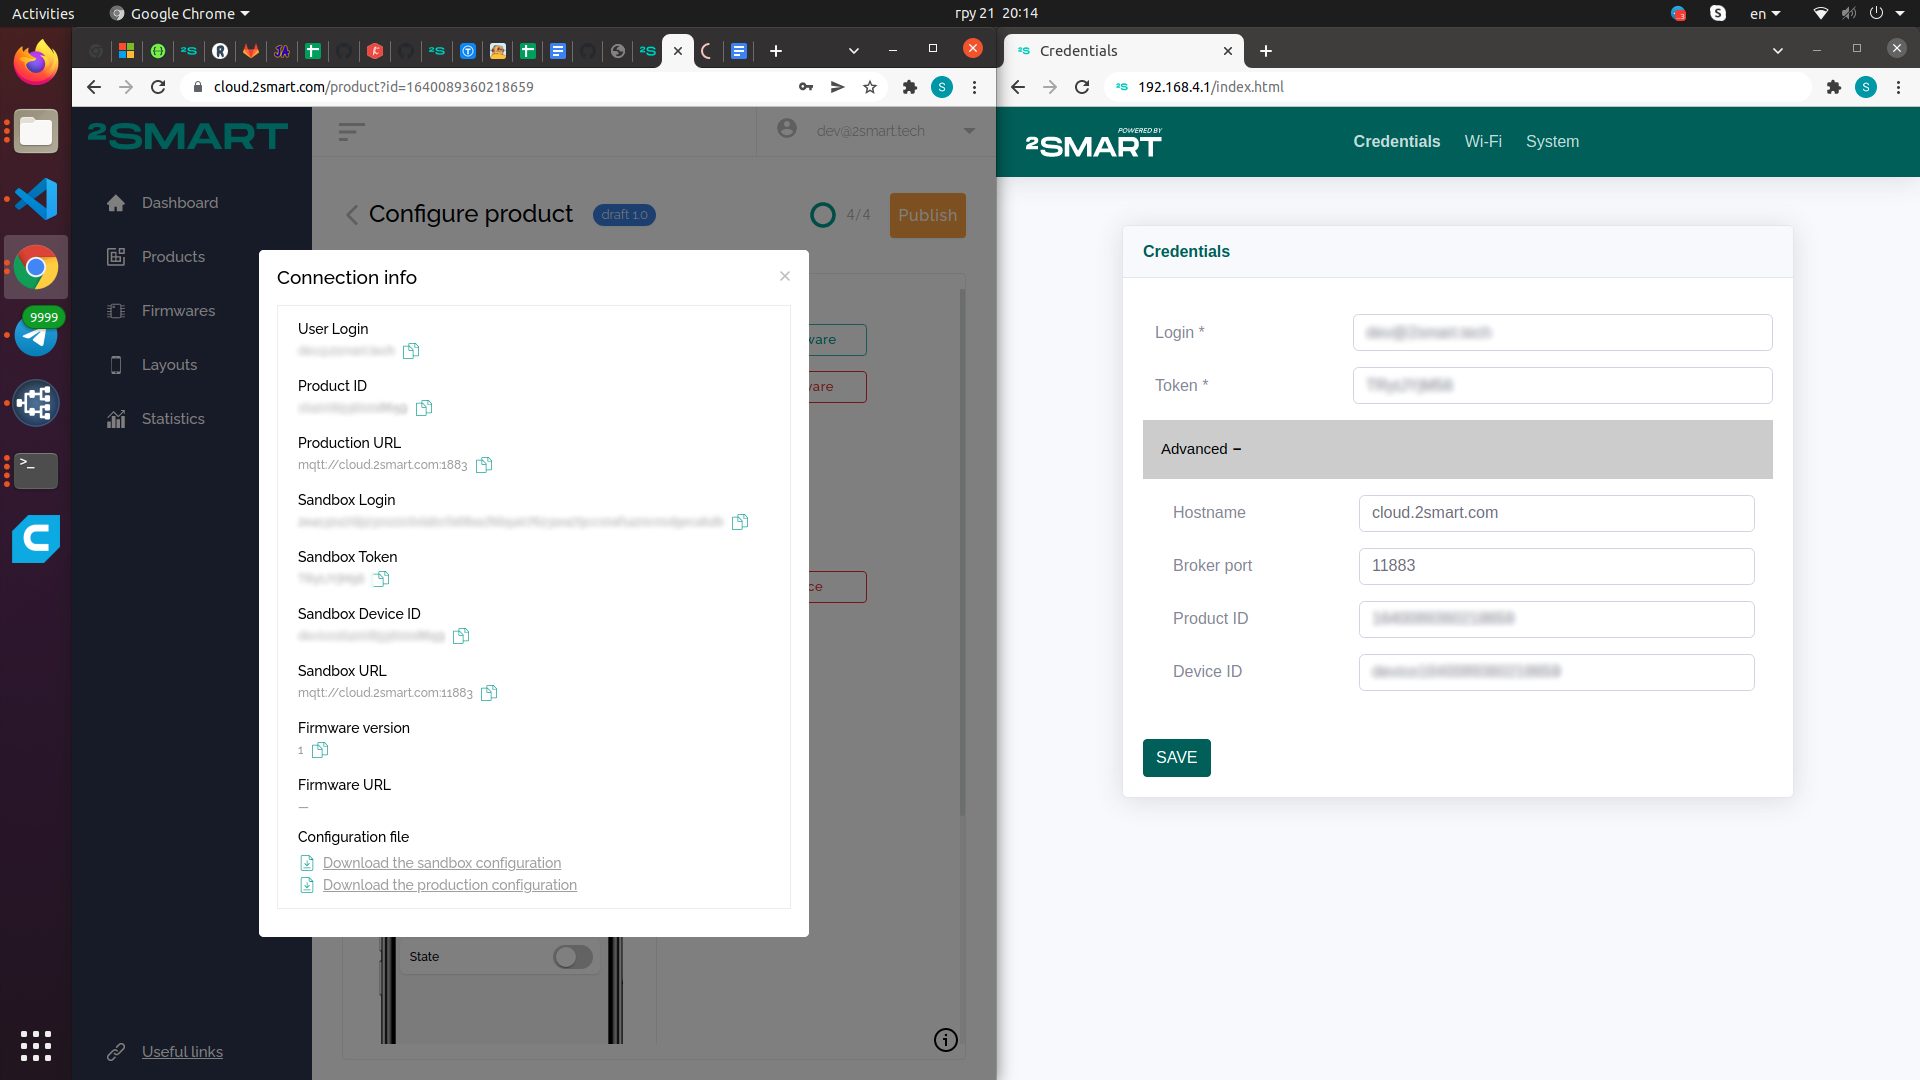Click the Publish button

[927, 215]
